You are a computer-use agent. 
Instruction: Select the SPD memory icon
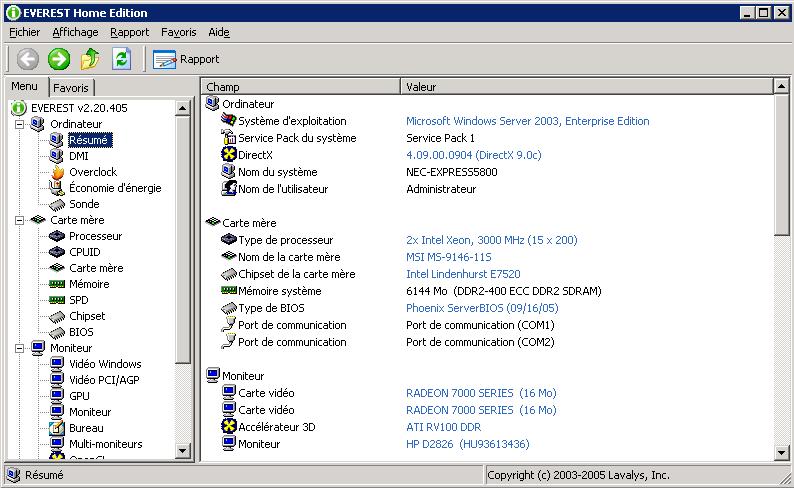[x=57, y=300]
